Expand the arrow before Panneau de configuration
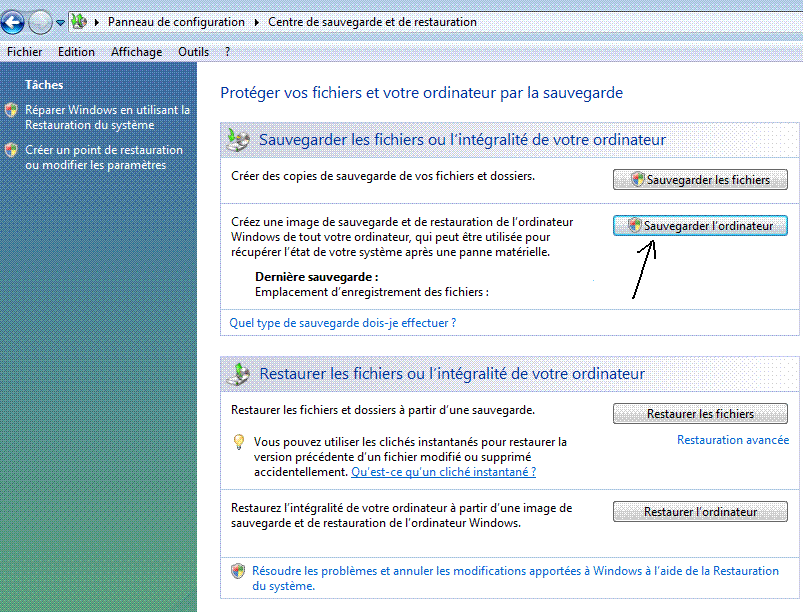Image resolution: width=803 pixels, height=612 pixels. tap(97, 22)
